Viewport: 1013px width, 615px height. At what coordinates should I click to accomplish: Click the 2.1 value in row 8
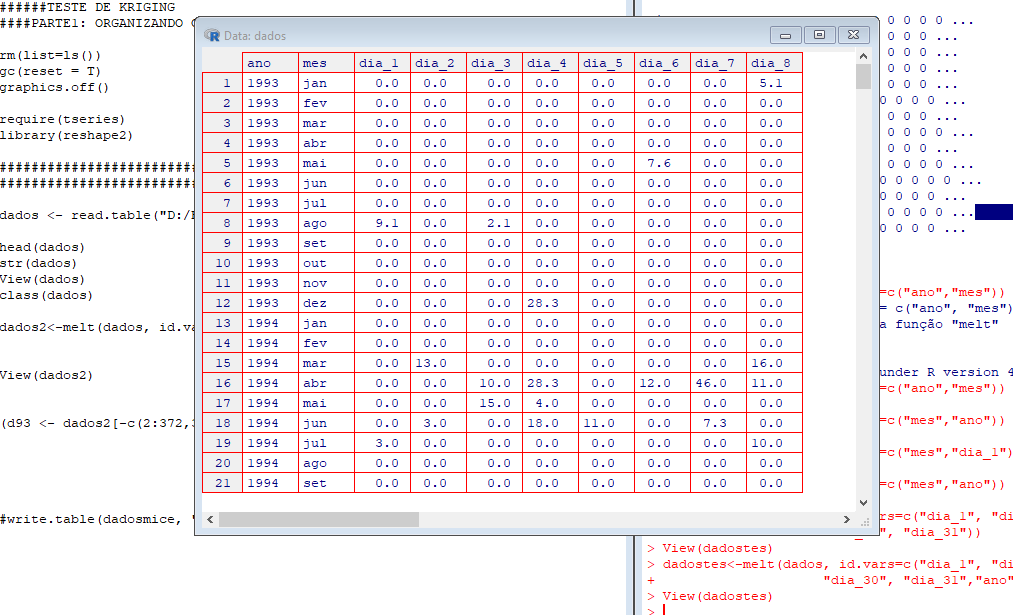tap(494, 223)
